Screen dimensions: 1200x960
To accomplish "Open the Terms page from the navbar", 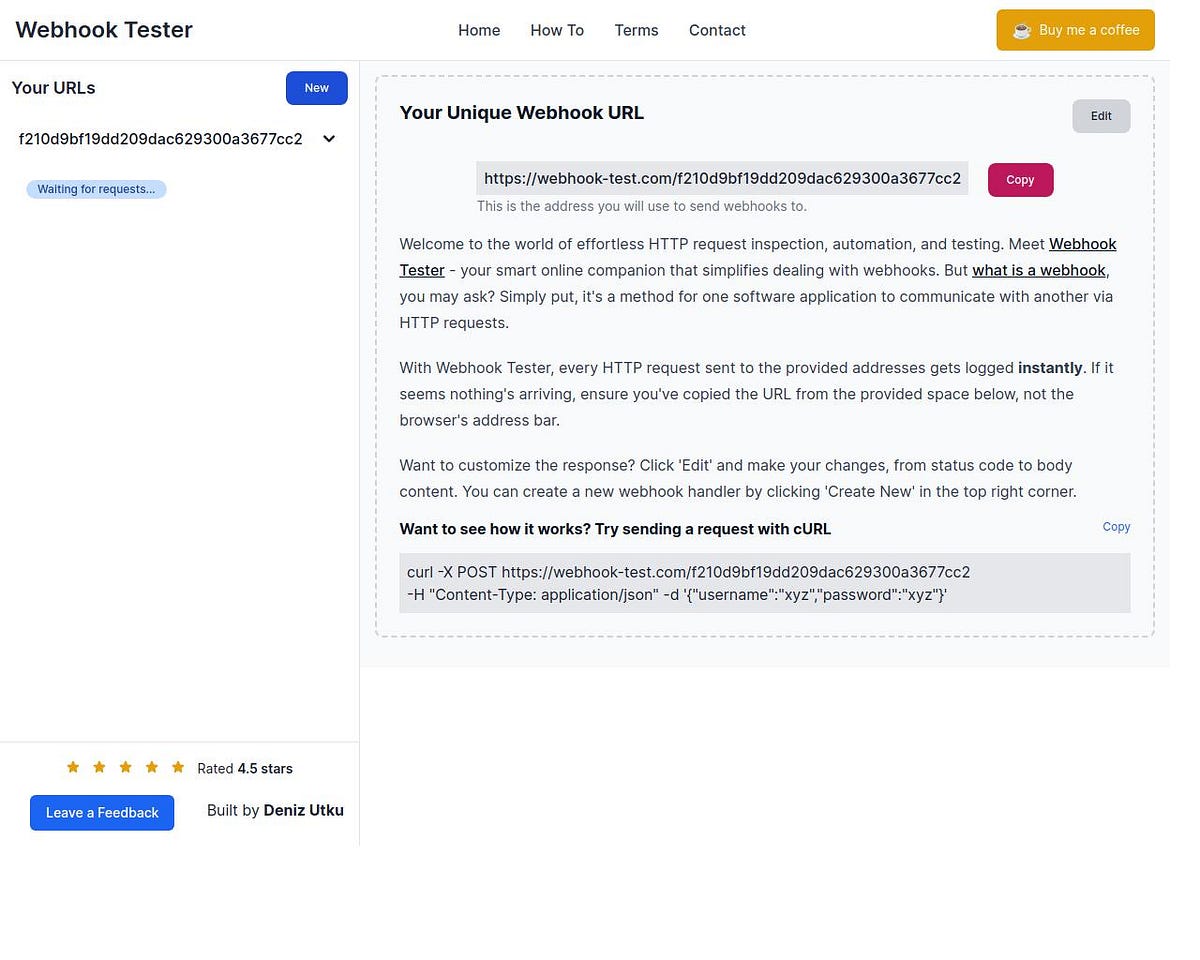I will pos(636,30).
